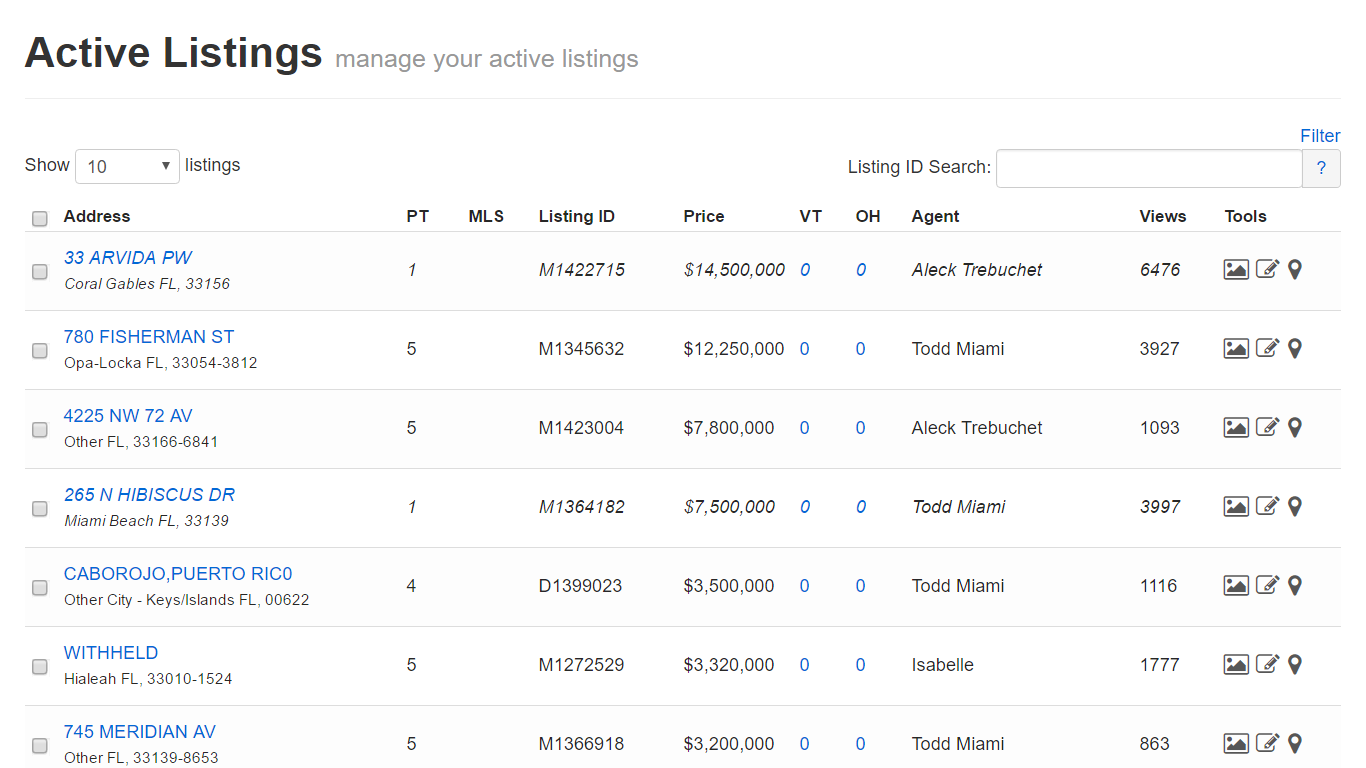Open the Filter link
The height and width of the screenshot is (768, 1366).
click(x=1319, y=136)
